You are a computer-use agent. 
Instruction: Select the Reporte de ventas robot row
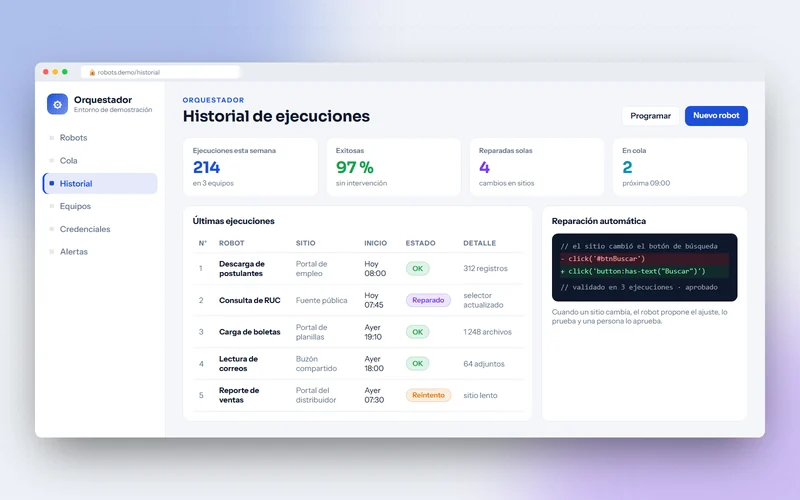[x=358, y=395]
